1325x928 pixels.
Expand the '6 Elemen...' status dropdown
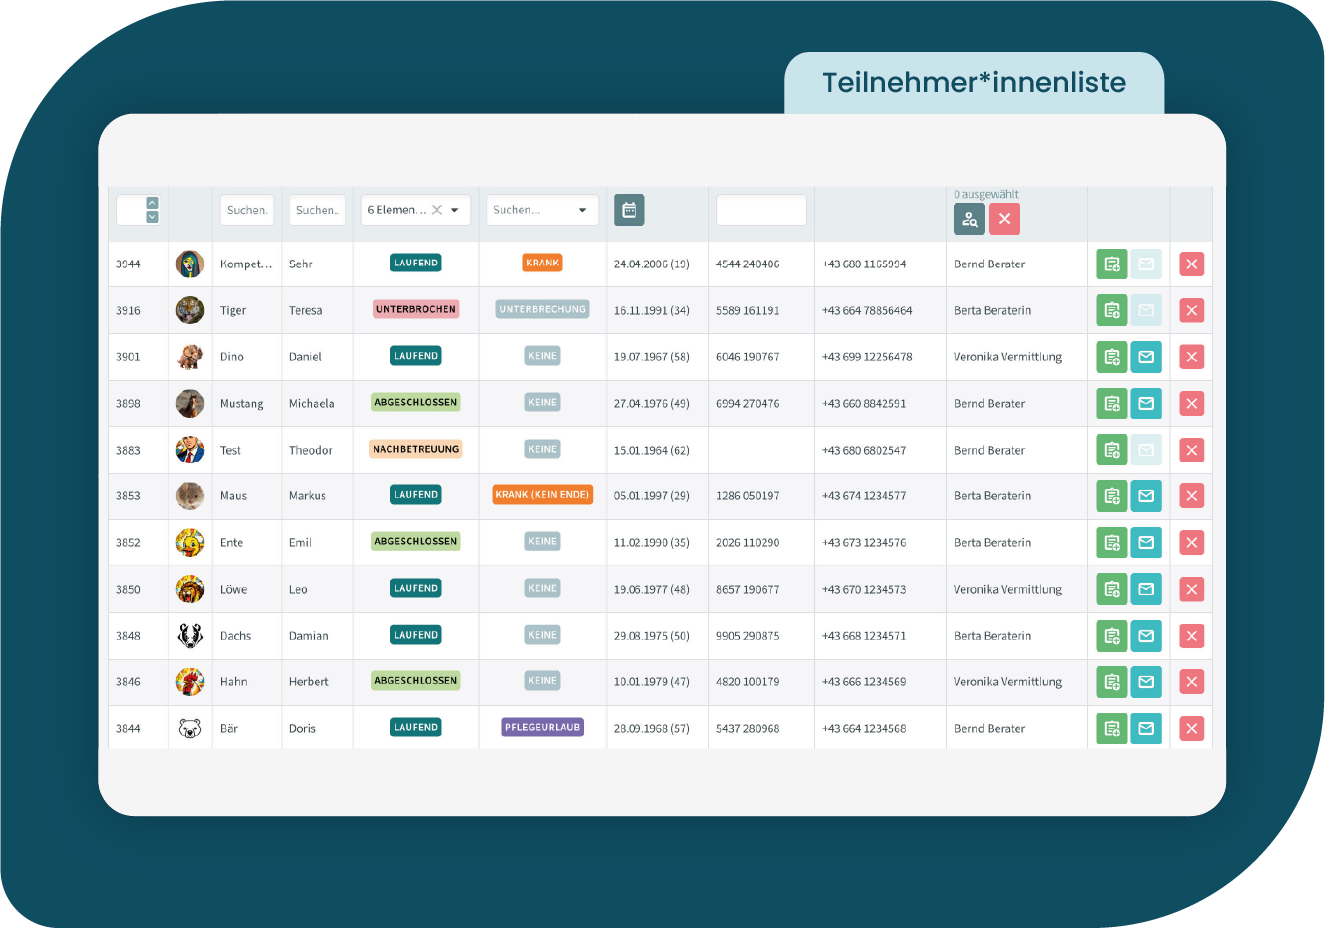click(455, 210)
